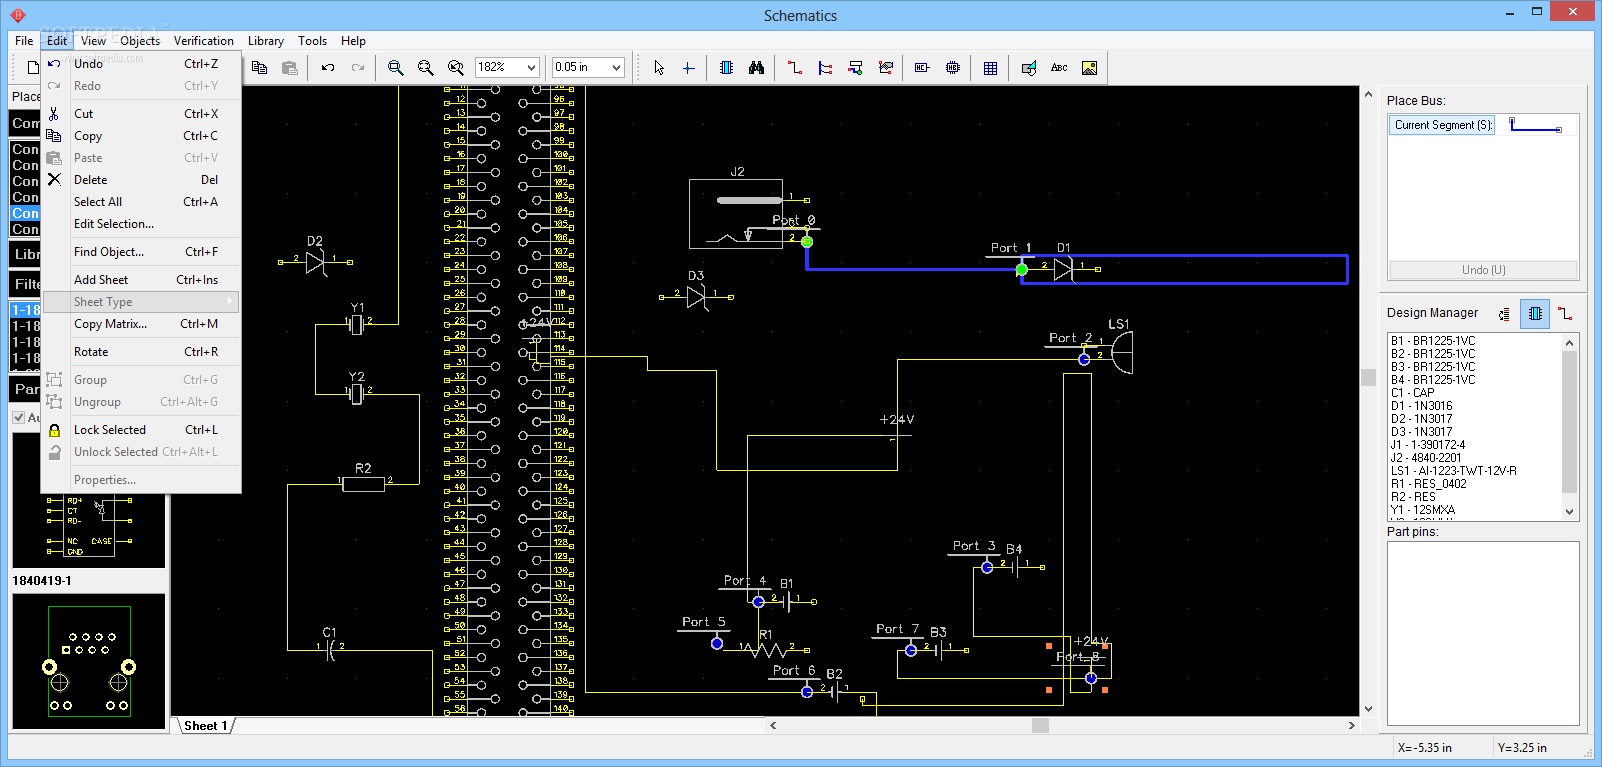The height and width of the screenshot is (767, 1602).
Task: Select C1 - CAP in Design Manager list
Action: [x=1412, y=393]
